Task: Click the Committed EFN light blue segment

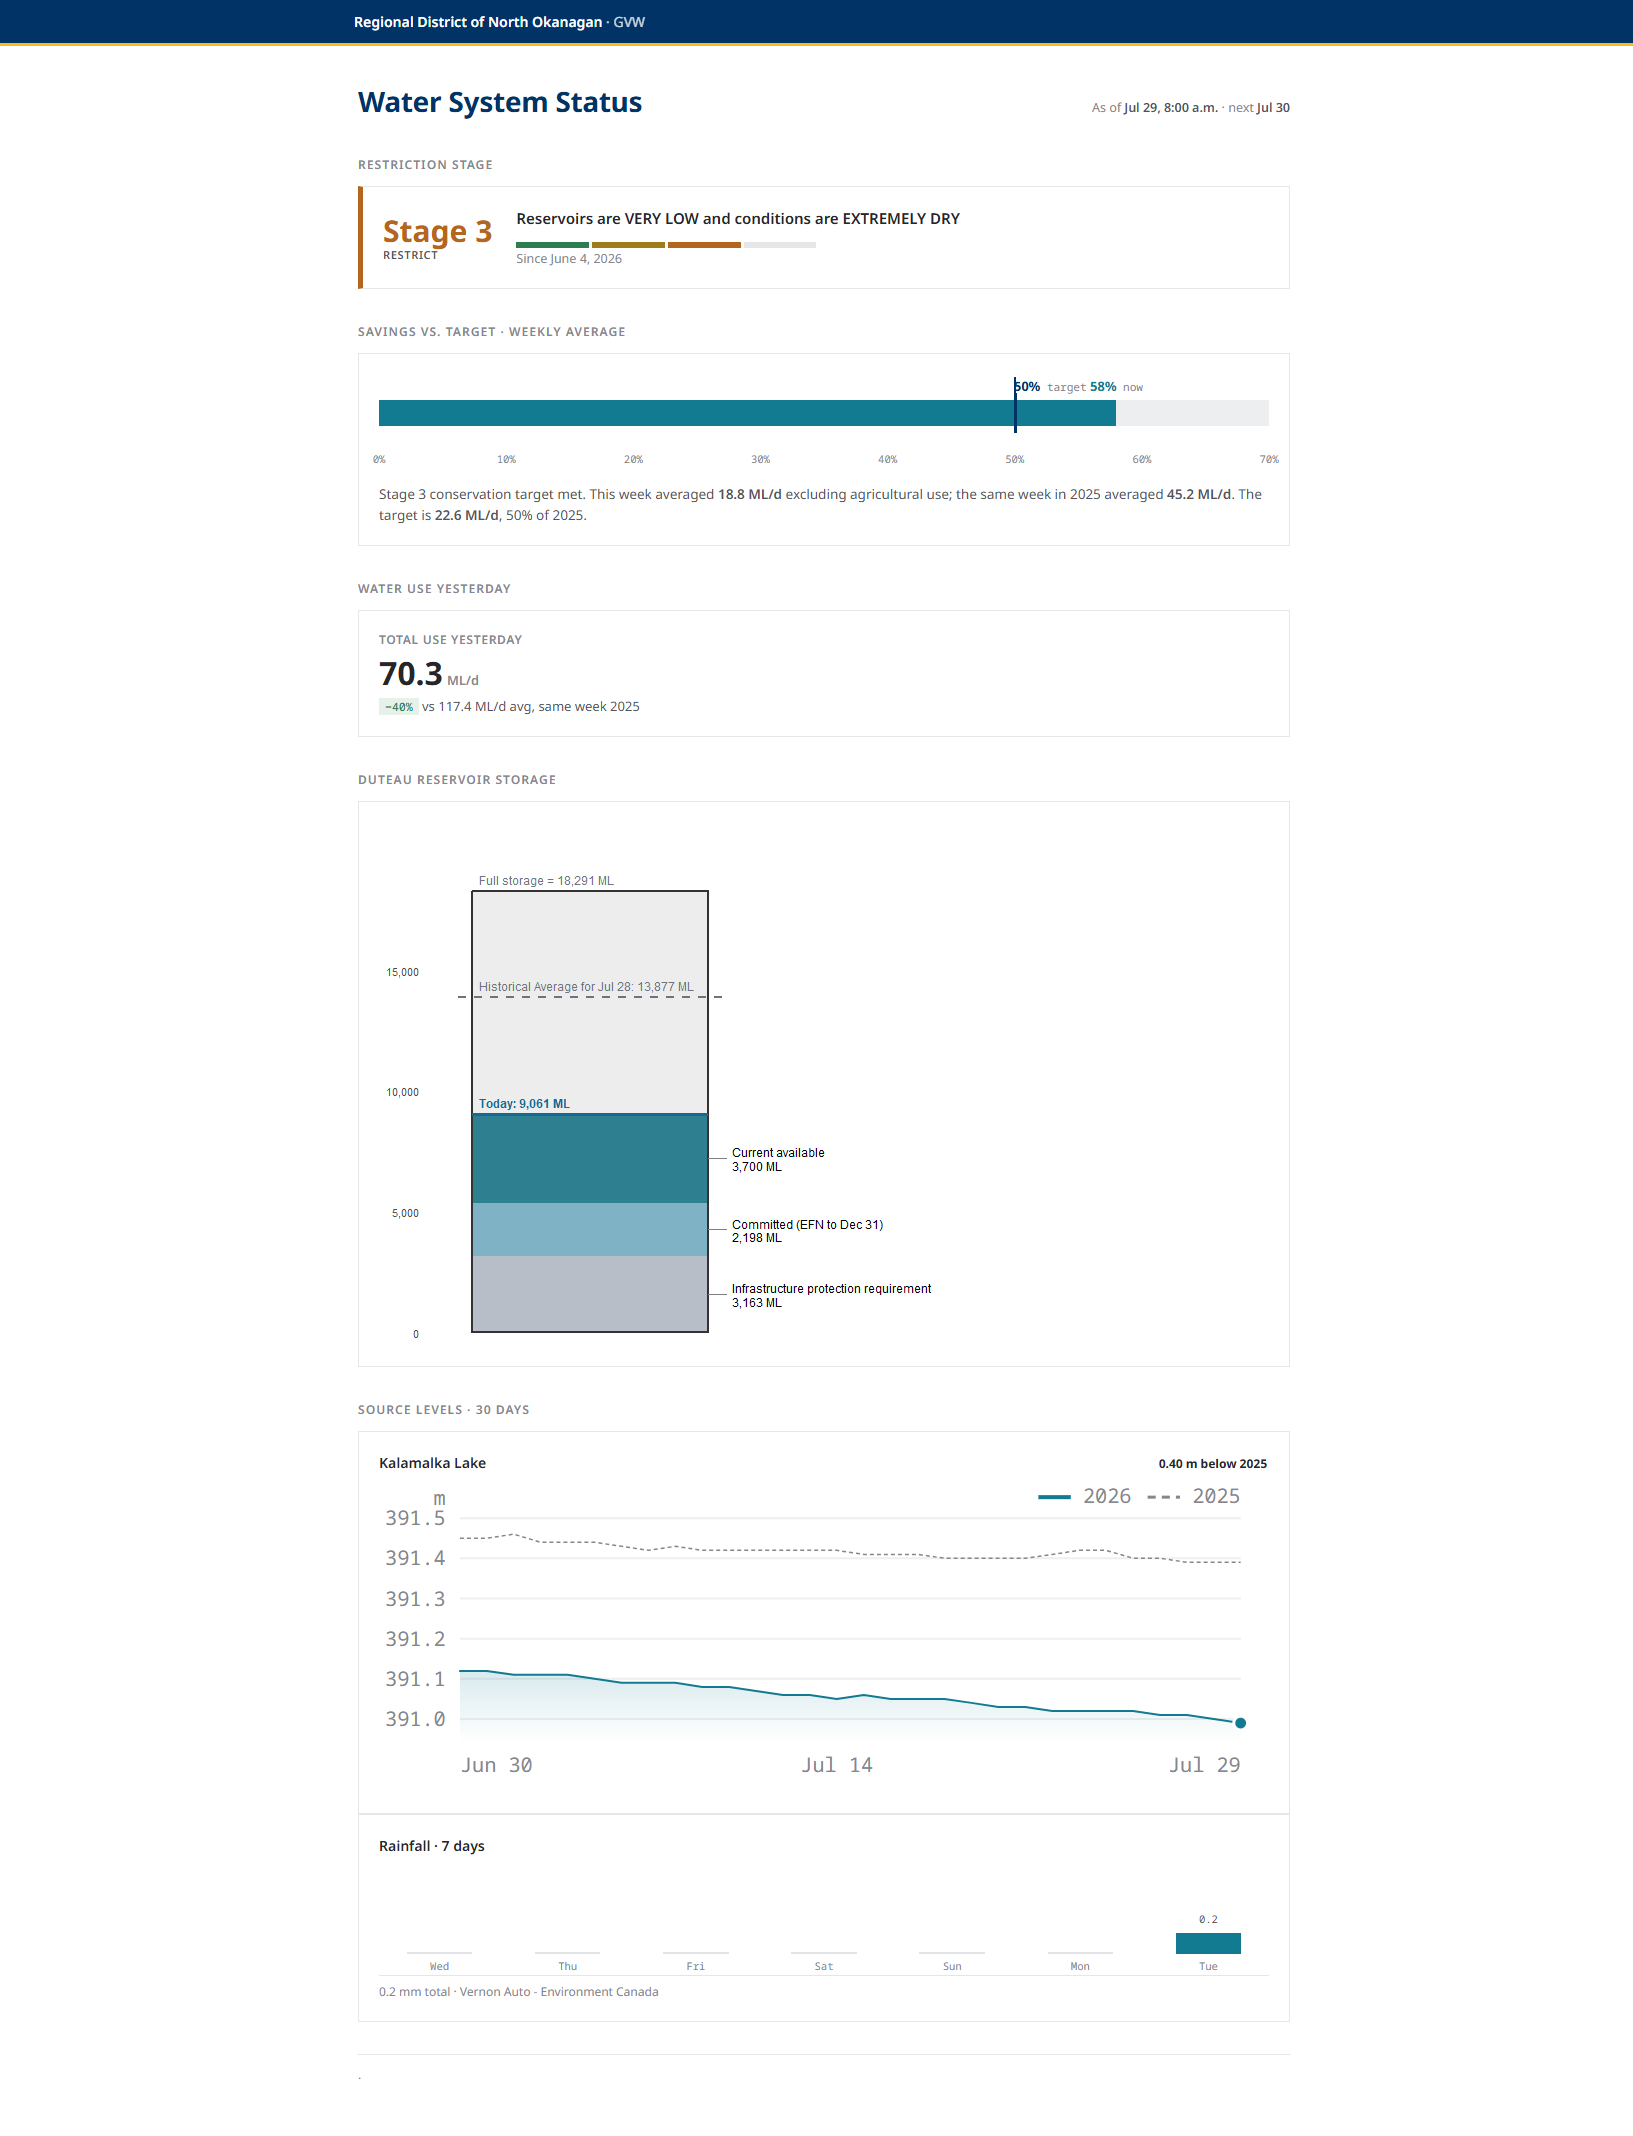Action: click(590, 1229)
